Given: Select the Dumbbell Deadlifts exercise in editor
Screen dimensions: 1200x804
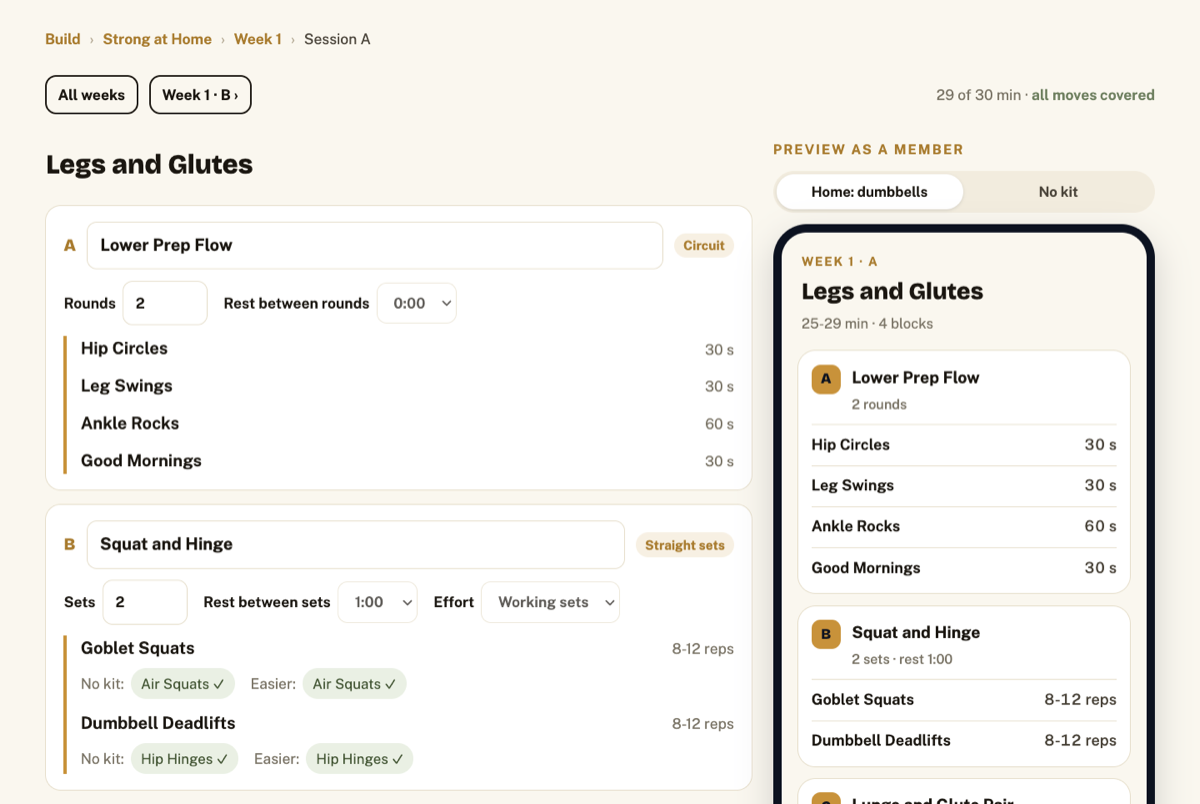Looking at the screenshot, I should 158,723.
